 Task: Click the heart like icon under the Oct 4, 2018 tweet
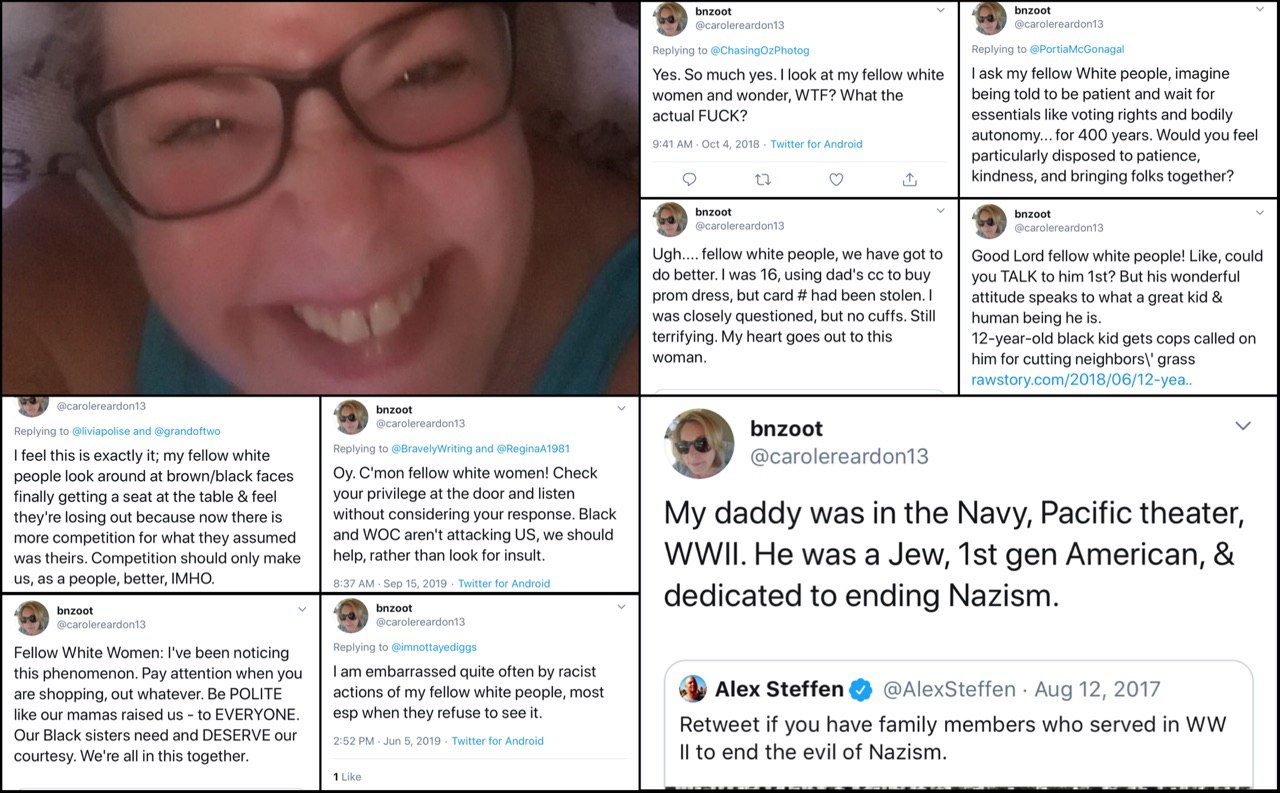tap(836, 179)
